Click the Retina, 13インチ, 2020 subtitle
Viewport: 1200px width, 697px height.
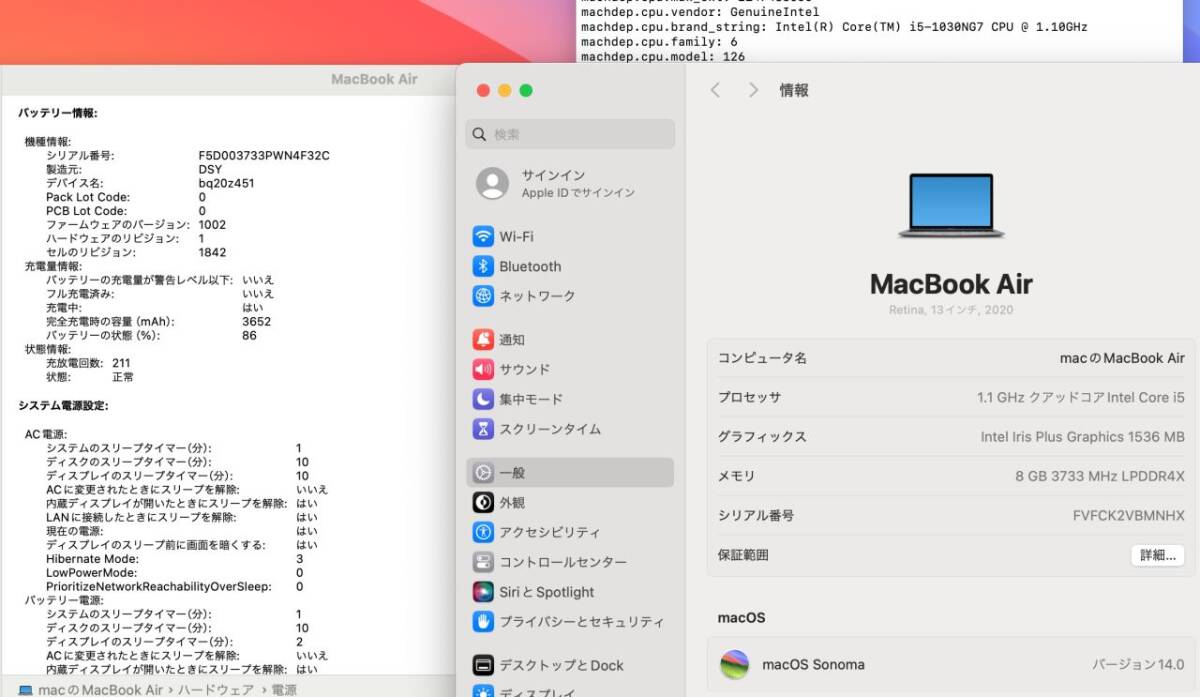pyautogui.click(x=951, y=310)
